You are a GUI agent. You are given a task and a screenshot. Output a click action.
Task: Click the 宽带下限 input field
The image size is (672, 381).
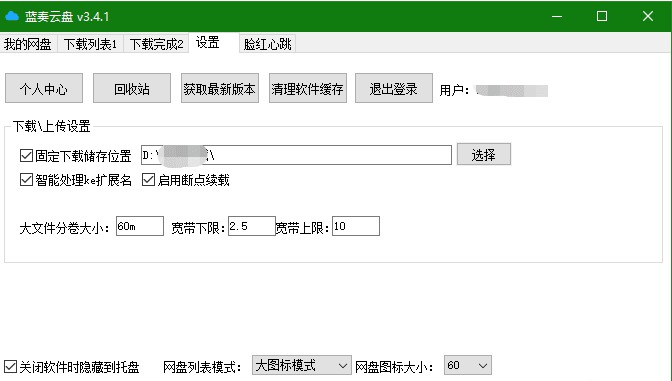[252, 226]
